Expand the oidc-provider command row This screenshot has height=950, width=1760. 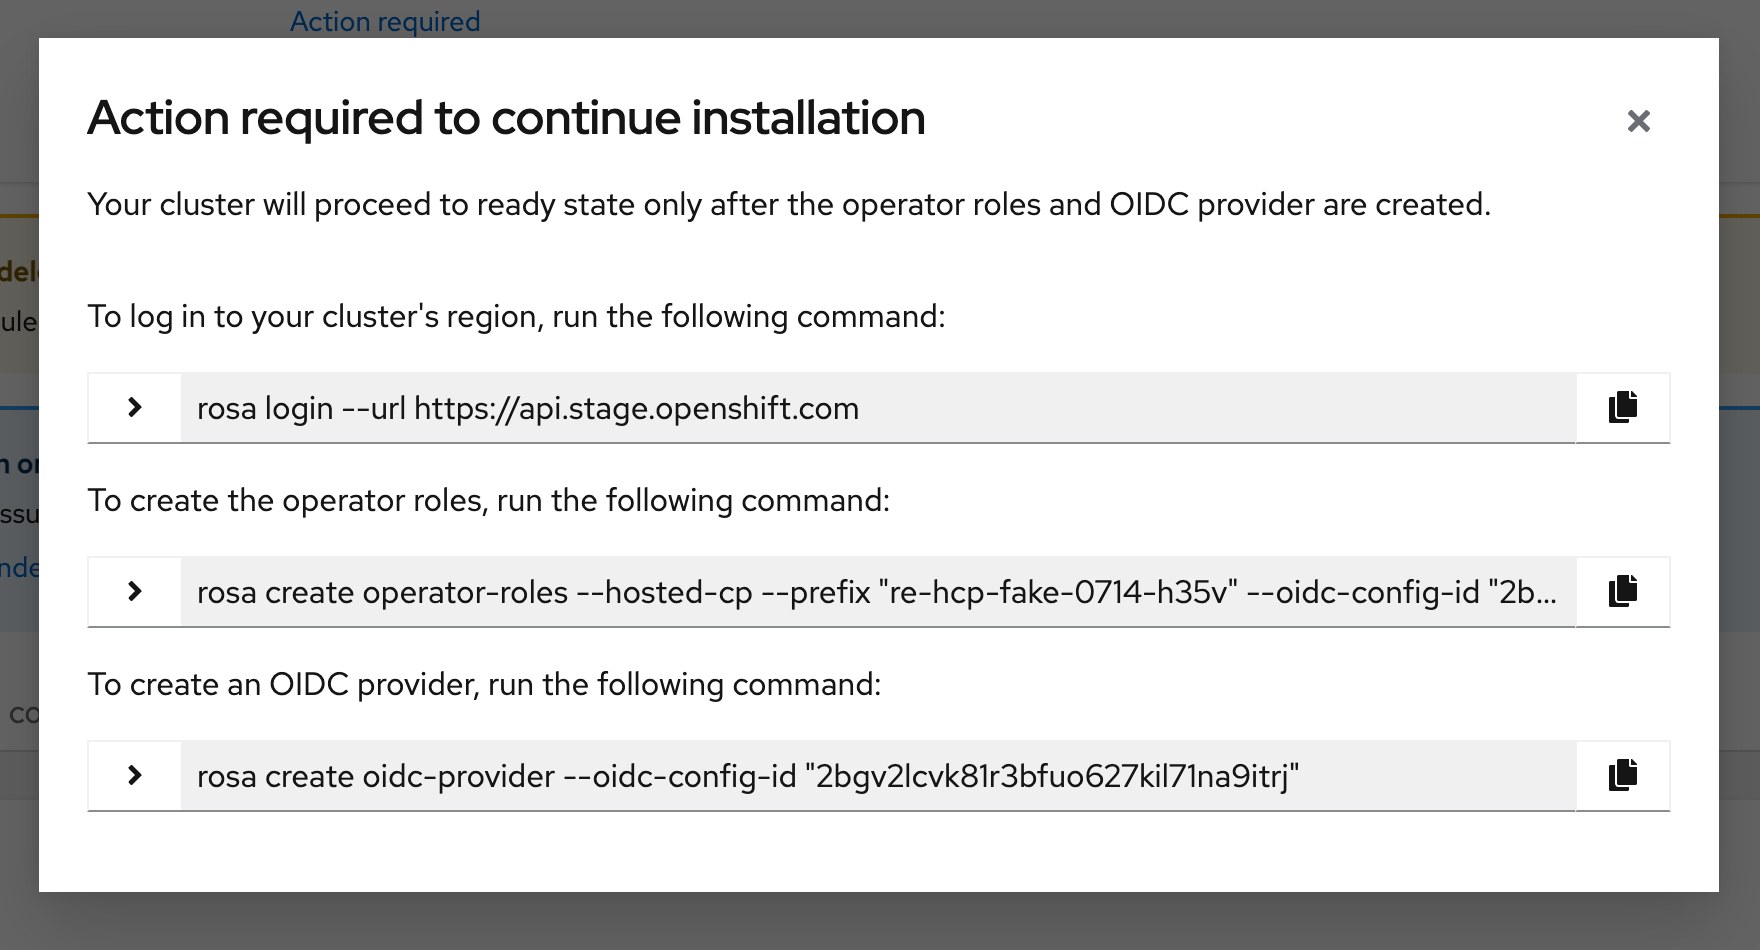coord(135,776)
